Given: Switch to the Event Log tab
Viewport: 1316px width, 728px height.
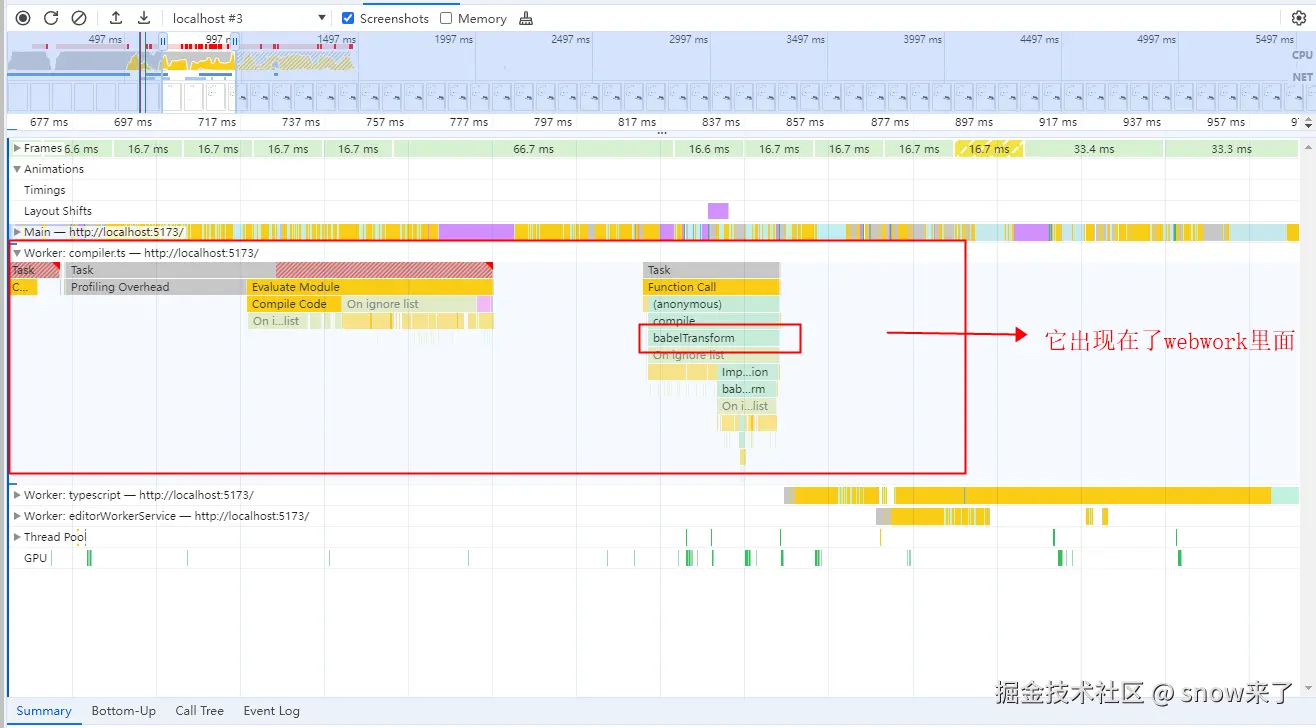Looking at the screenshot, I should coord(272,711).
